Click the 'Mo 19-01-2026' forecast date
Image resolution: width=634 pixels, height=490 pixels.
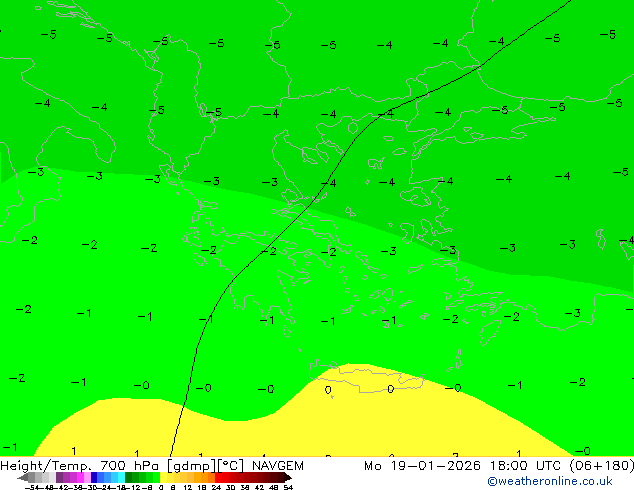pos(422,466)
